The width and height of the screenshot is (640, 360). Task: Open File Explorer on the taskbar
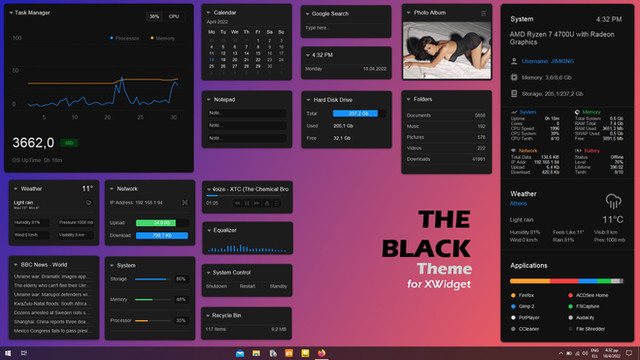256,353
